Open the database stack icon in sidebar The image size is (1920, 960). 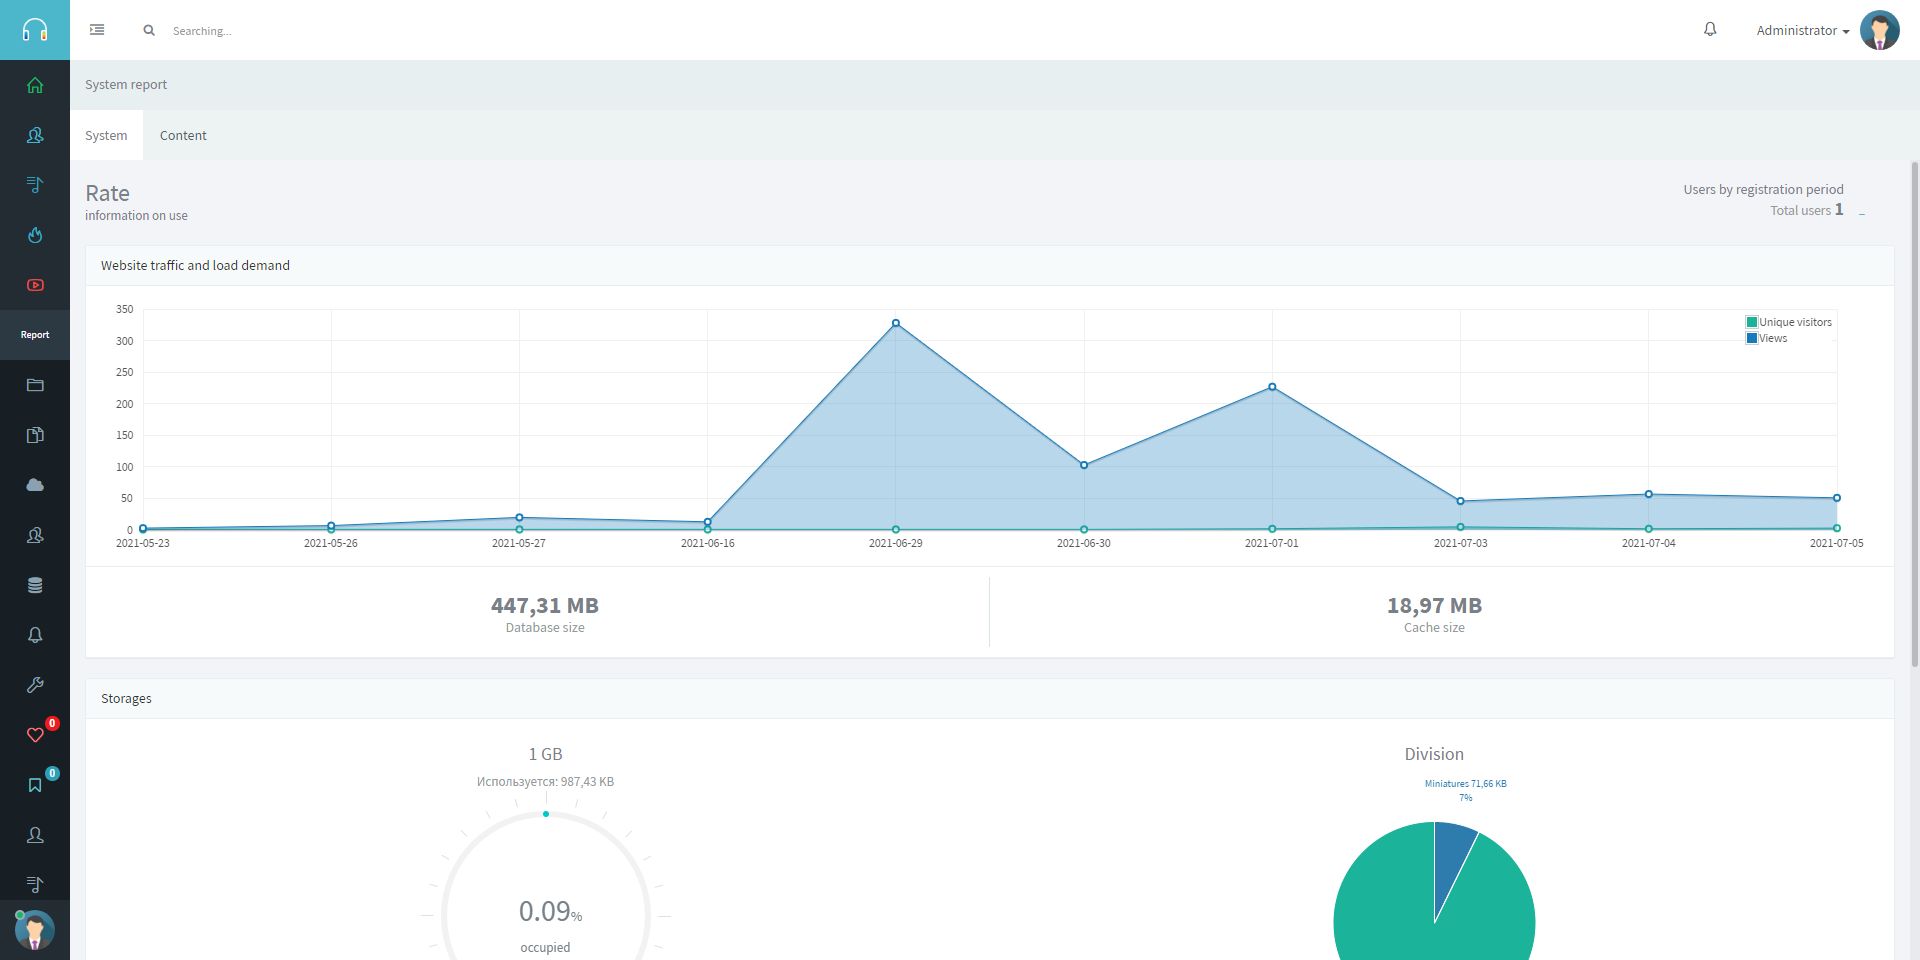pyautogui.click(x=35, y=585)
